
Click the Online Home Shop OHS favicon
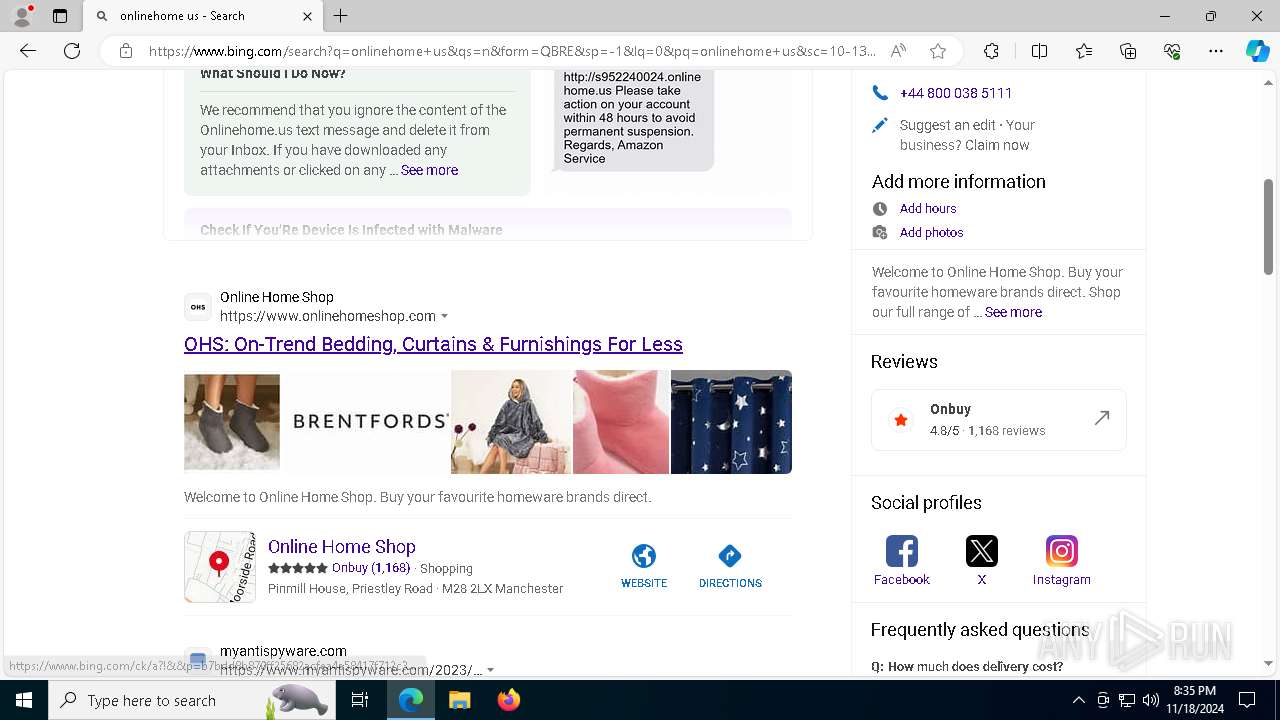198,307
